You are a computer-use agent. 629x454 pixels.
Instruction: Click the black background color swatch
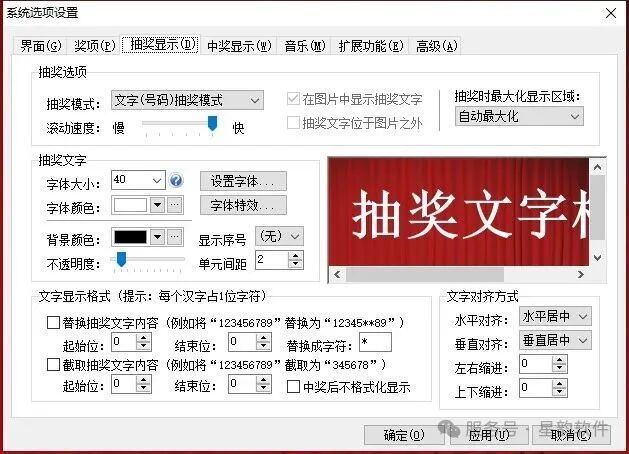pos(130,237)
